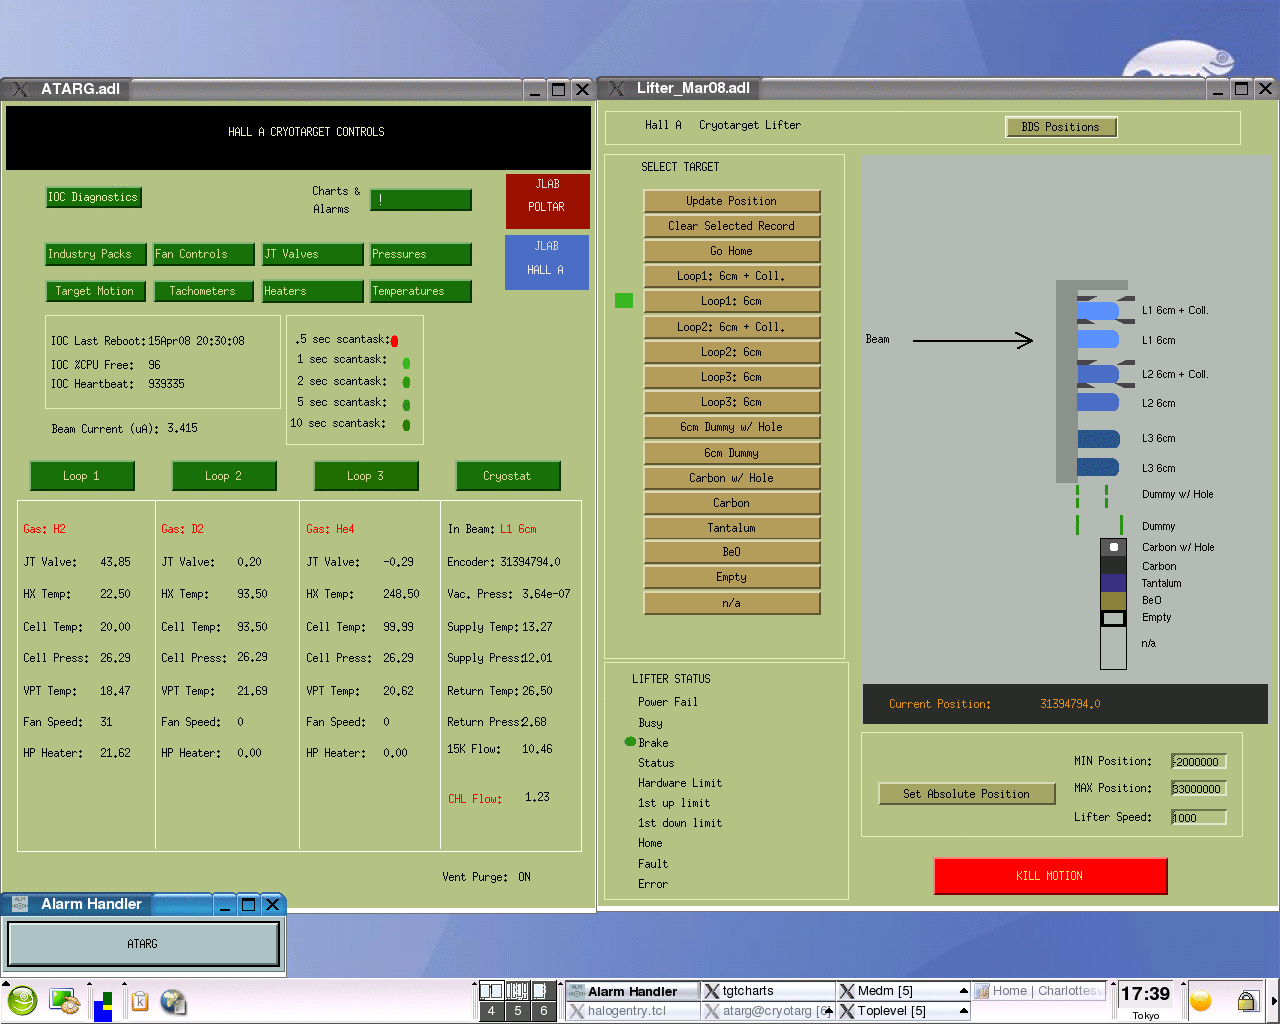
Task: Open the Tachometers display
Action: point(203,291)
